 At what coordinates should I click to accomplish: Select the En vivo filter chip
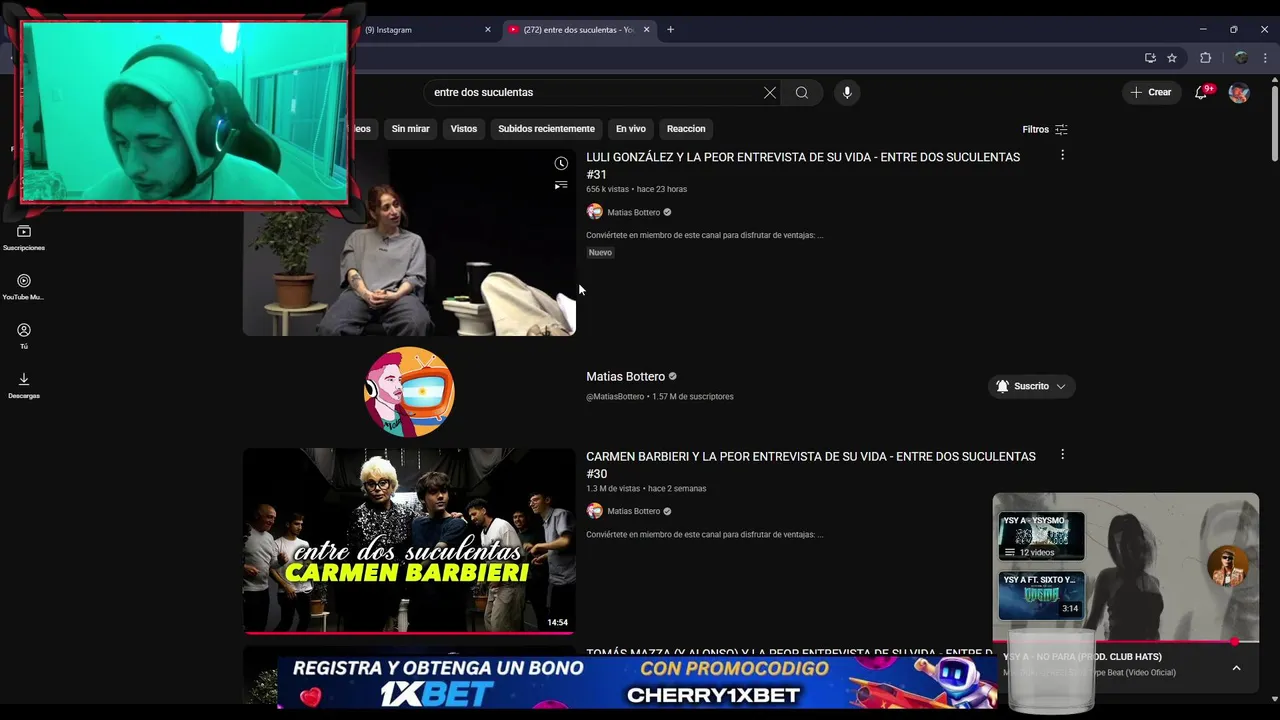coord(631,129)
